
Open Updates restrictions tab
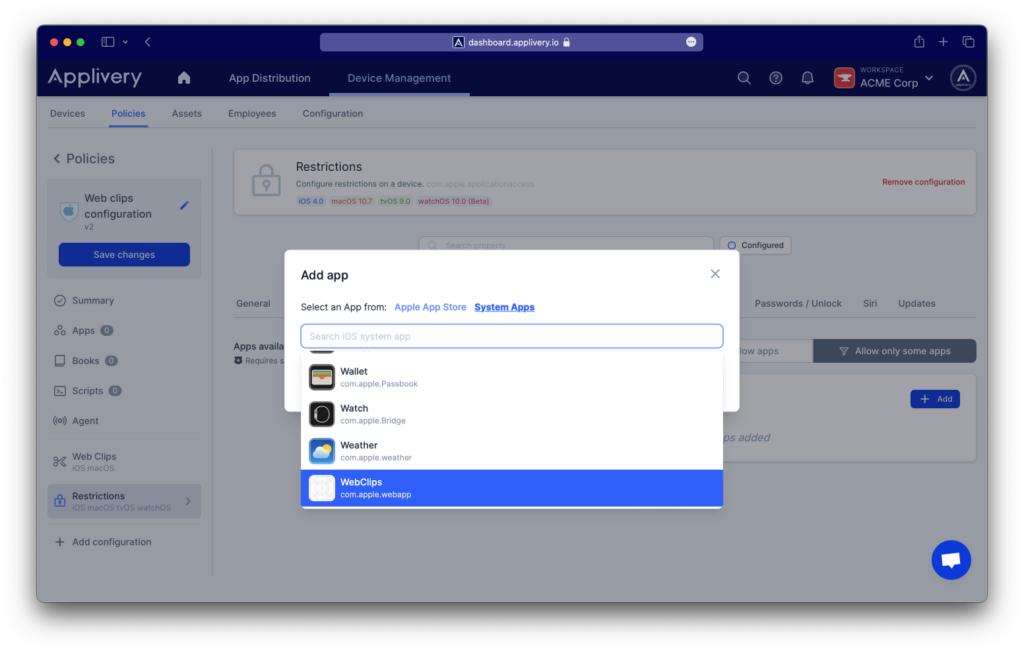(x=916, y=304)
